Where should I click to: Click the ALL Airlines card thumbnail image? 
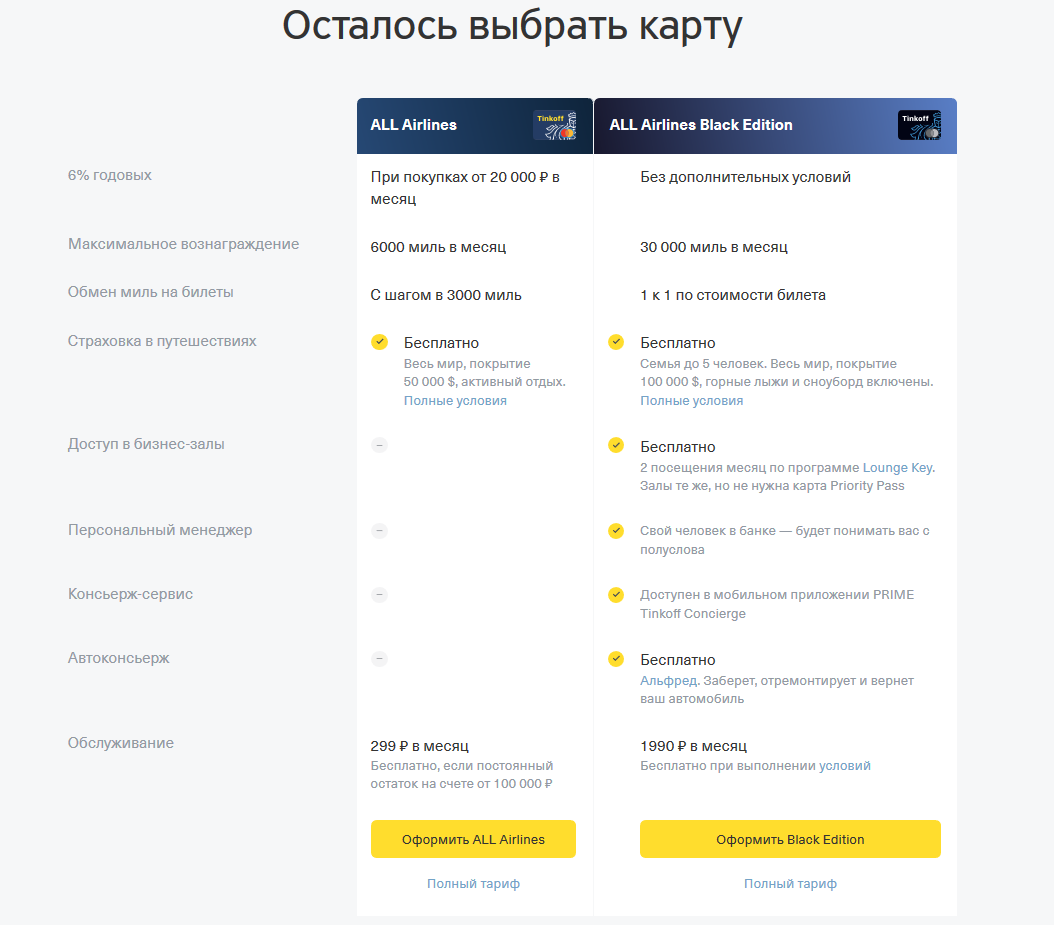tap(555, 126)
